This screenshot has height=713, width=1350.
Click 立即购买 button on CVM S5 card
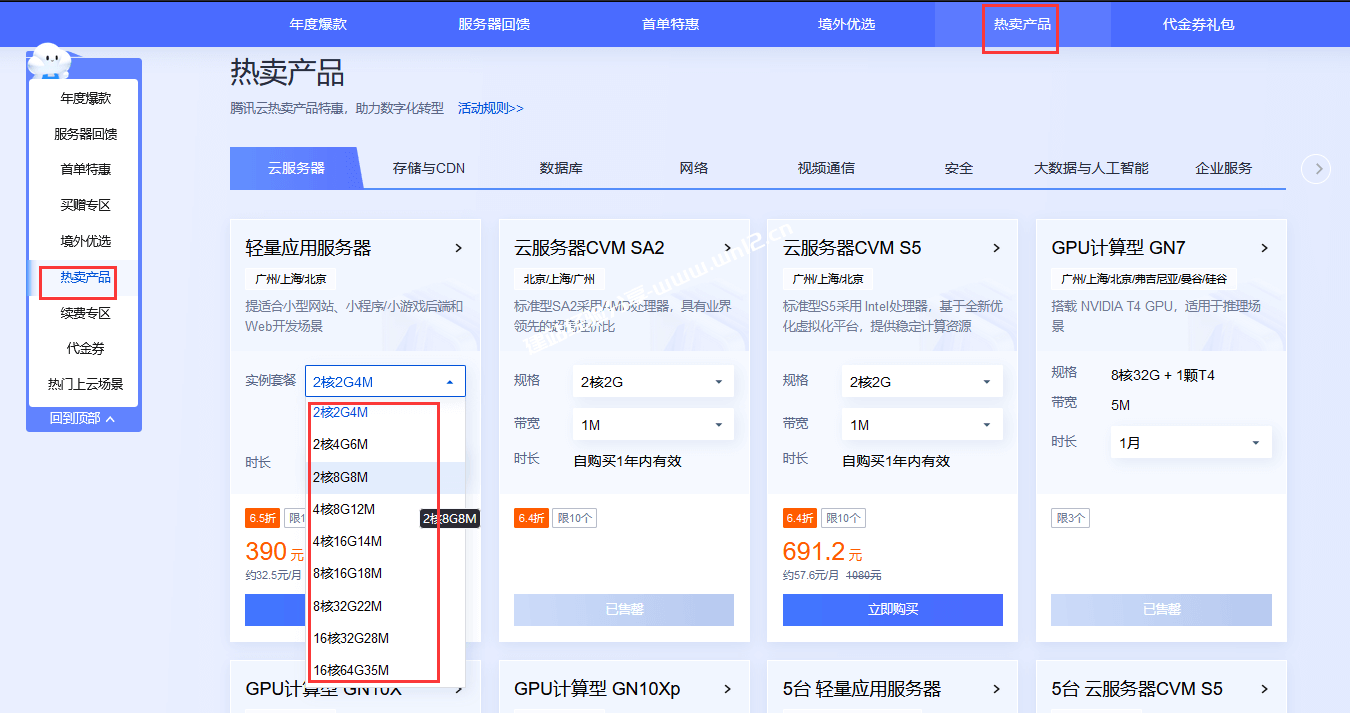click(x=892, y=609)
